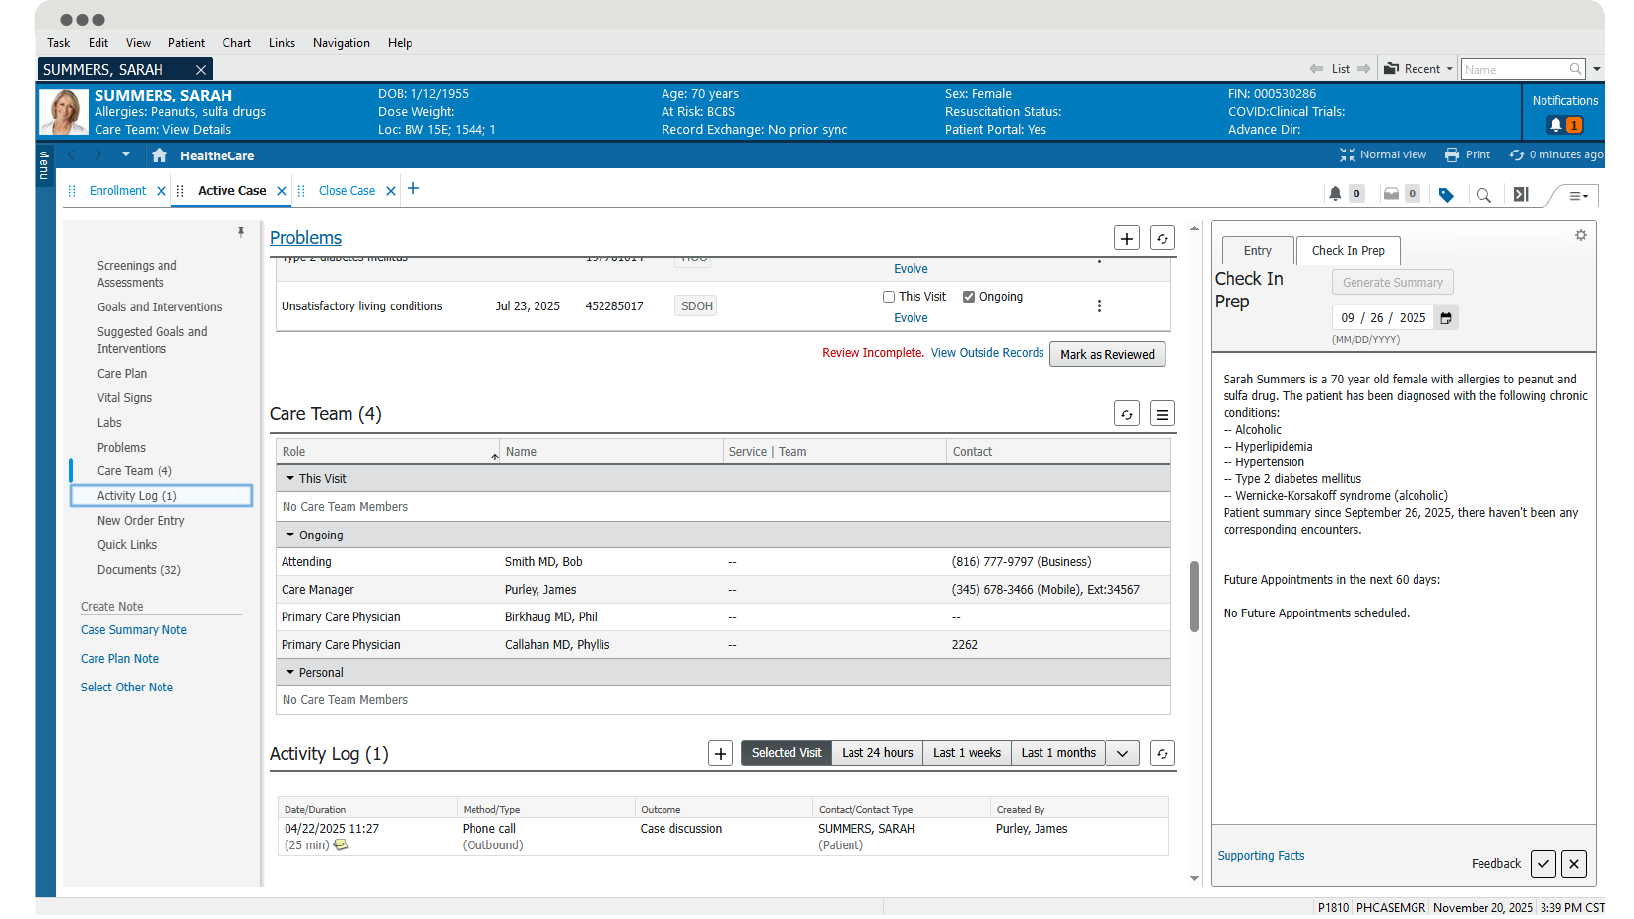The height and width of the screenshot is (919, 1634).
Task: Click the Print icon
Action: pos(1452,155)
